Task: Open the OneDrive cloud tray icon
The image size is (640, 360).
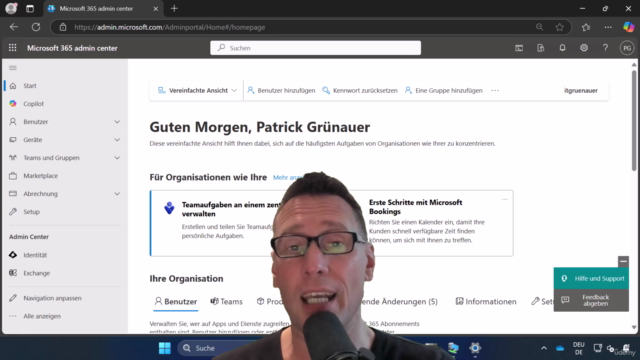Action: point(560,348)
